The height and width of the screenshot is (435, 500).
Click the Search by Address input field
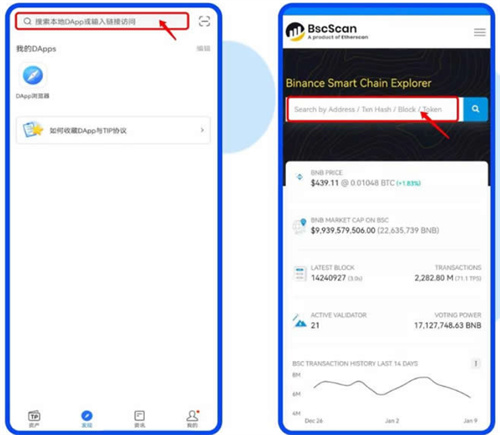(x=373, y=109)
